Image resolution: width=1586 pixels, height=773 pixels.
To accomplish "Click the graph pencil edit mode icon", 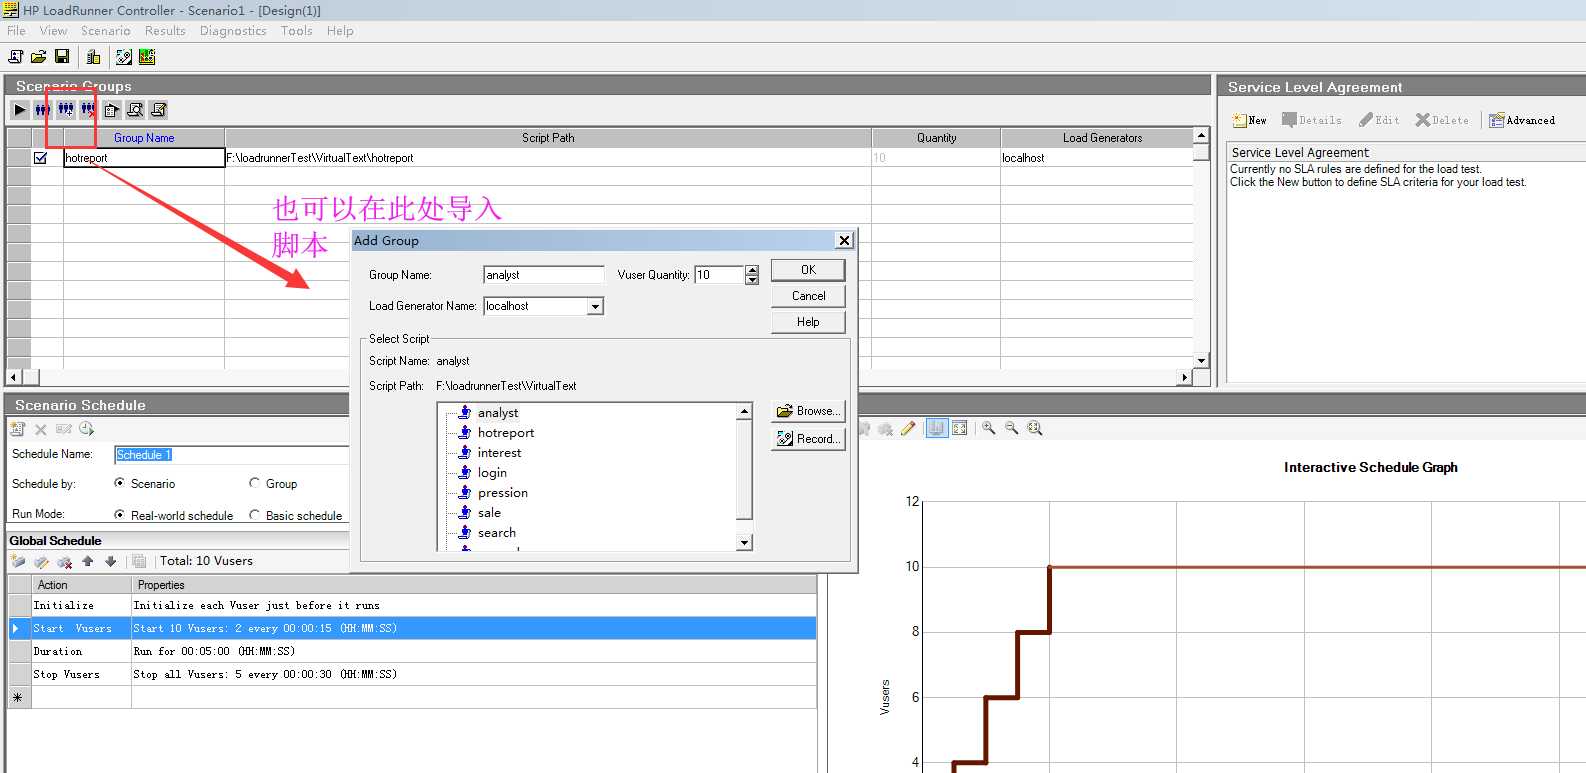I will click(x=908, y=428).
